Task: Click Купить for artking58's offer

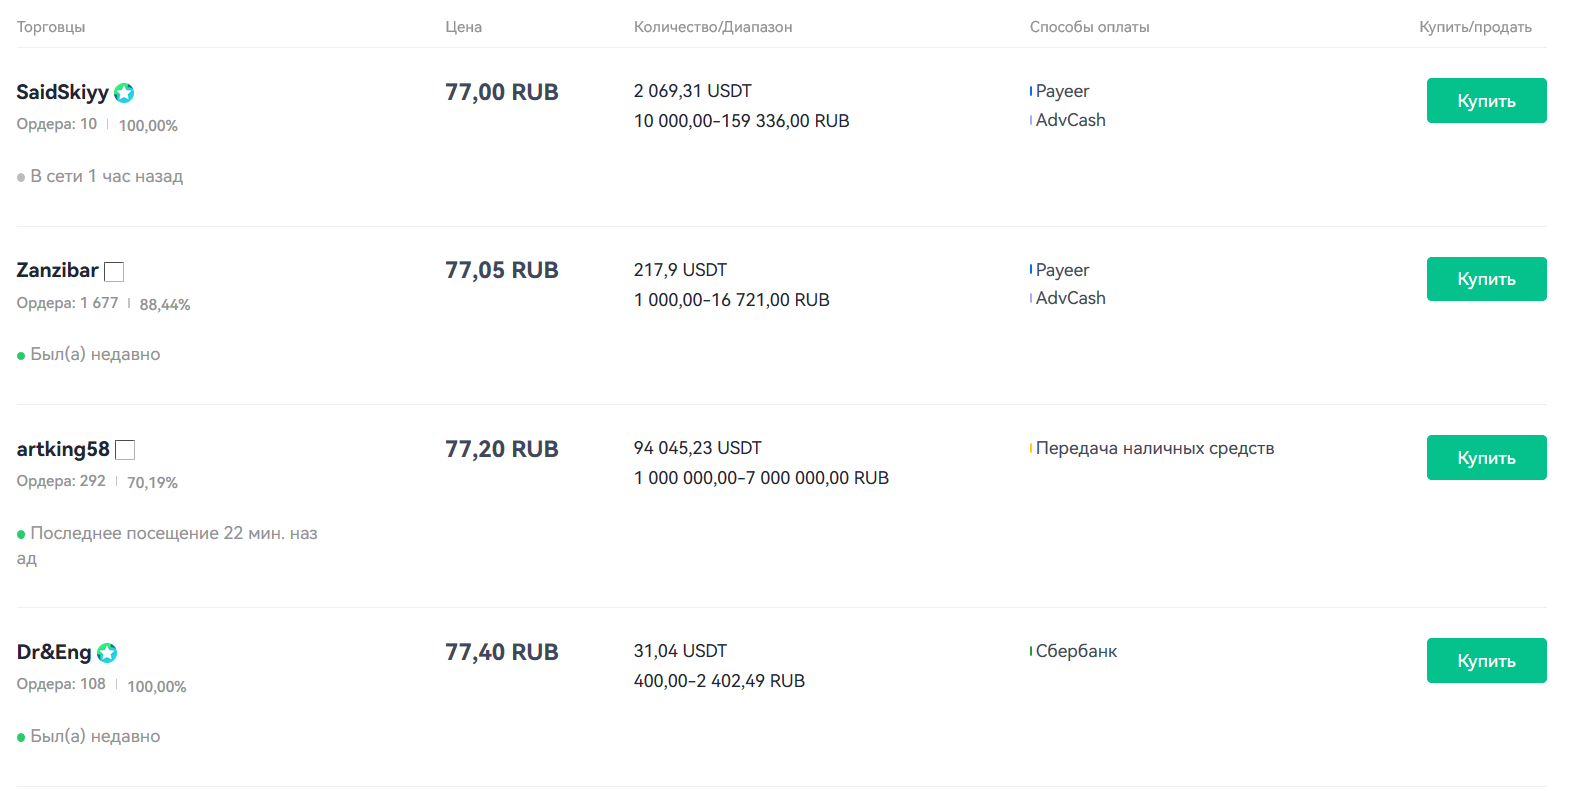Action: [x=1486, y=458]
